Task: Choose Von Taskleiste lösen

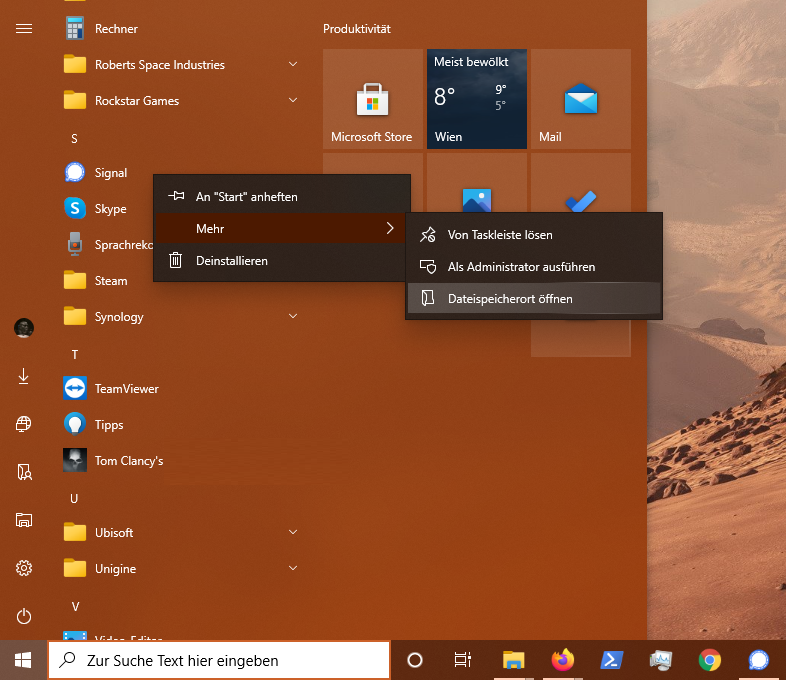Action: pos(534,235)
